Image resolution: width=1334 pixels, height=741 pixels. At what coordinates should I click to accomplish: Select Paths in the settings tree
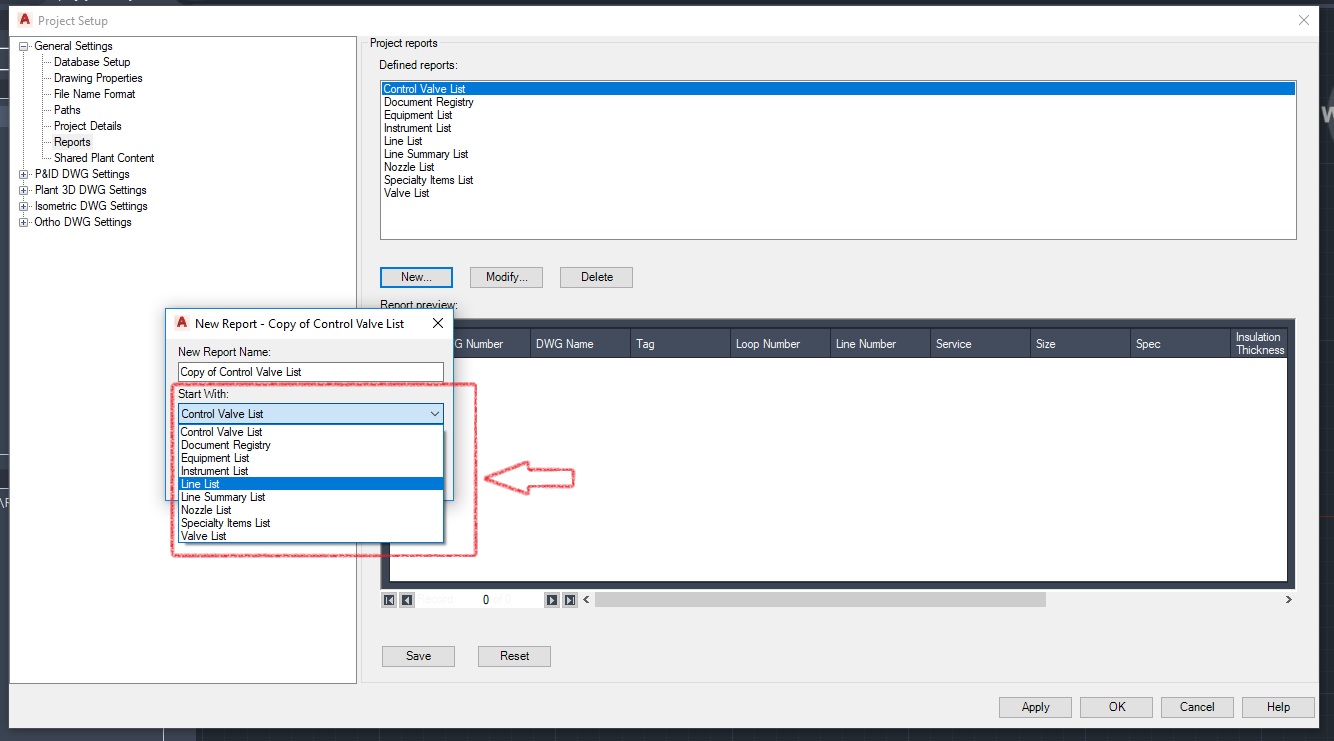click(66, 109)
